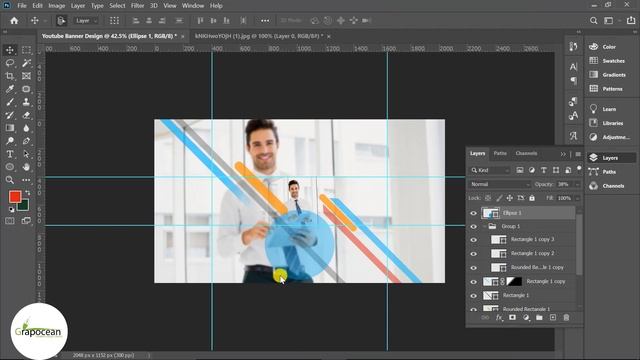Select the Path Selection arrow tool
Viewport: 640px width, 360px height.
26,154
